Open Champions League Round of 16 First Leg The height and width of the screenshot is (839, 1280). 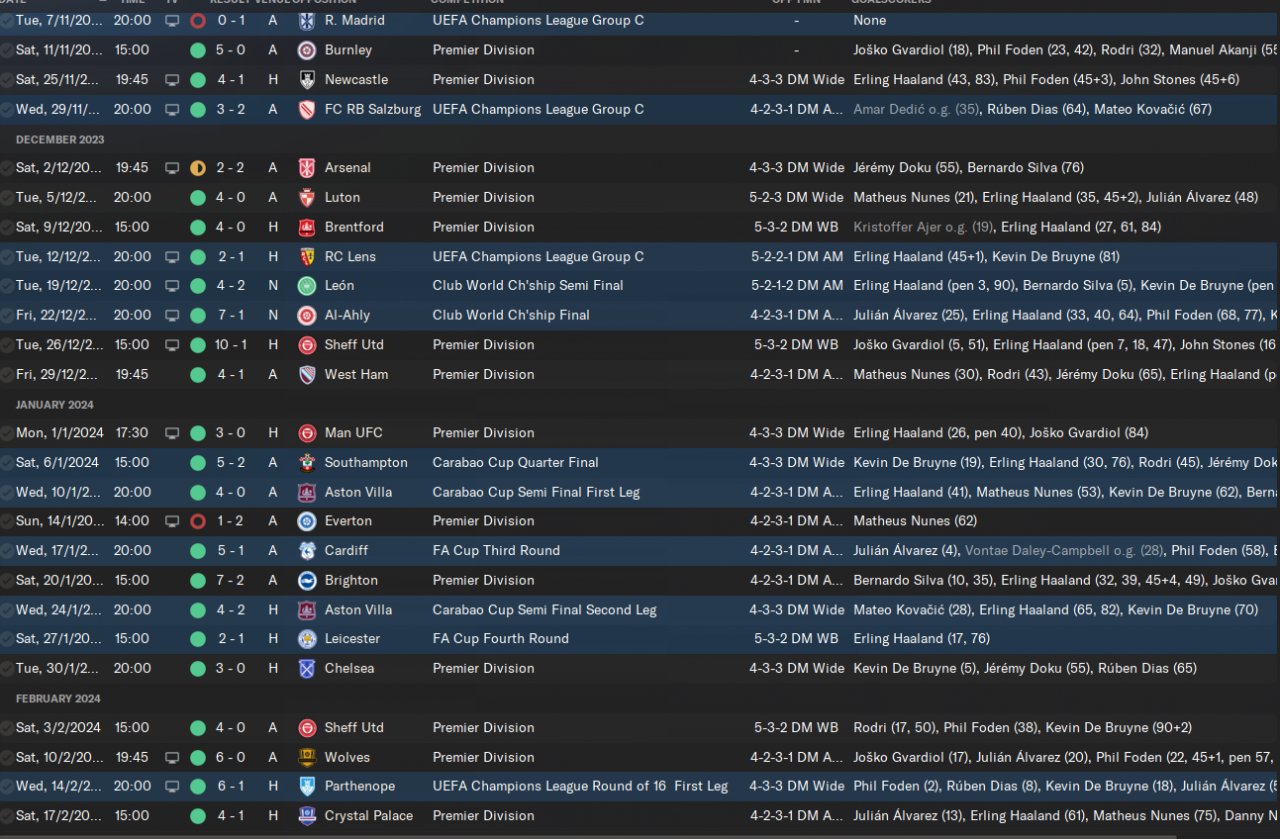(581, 787)
